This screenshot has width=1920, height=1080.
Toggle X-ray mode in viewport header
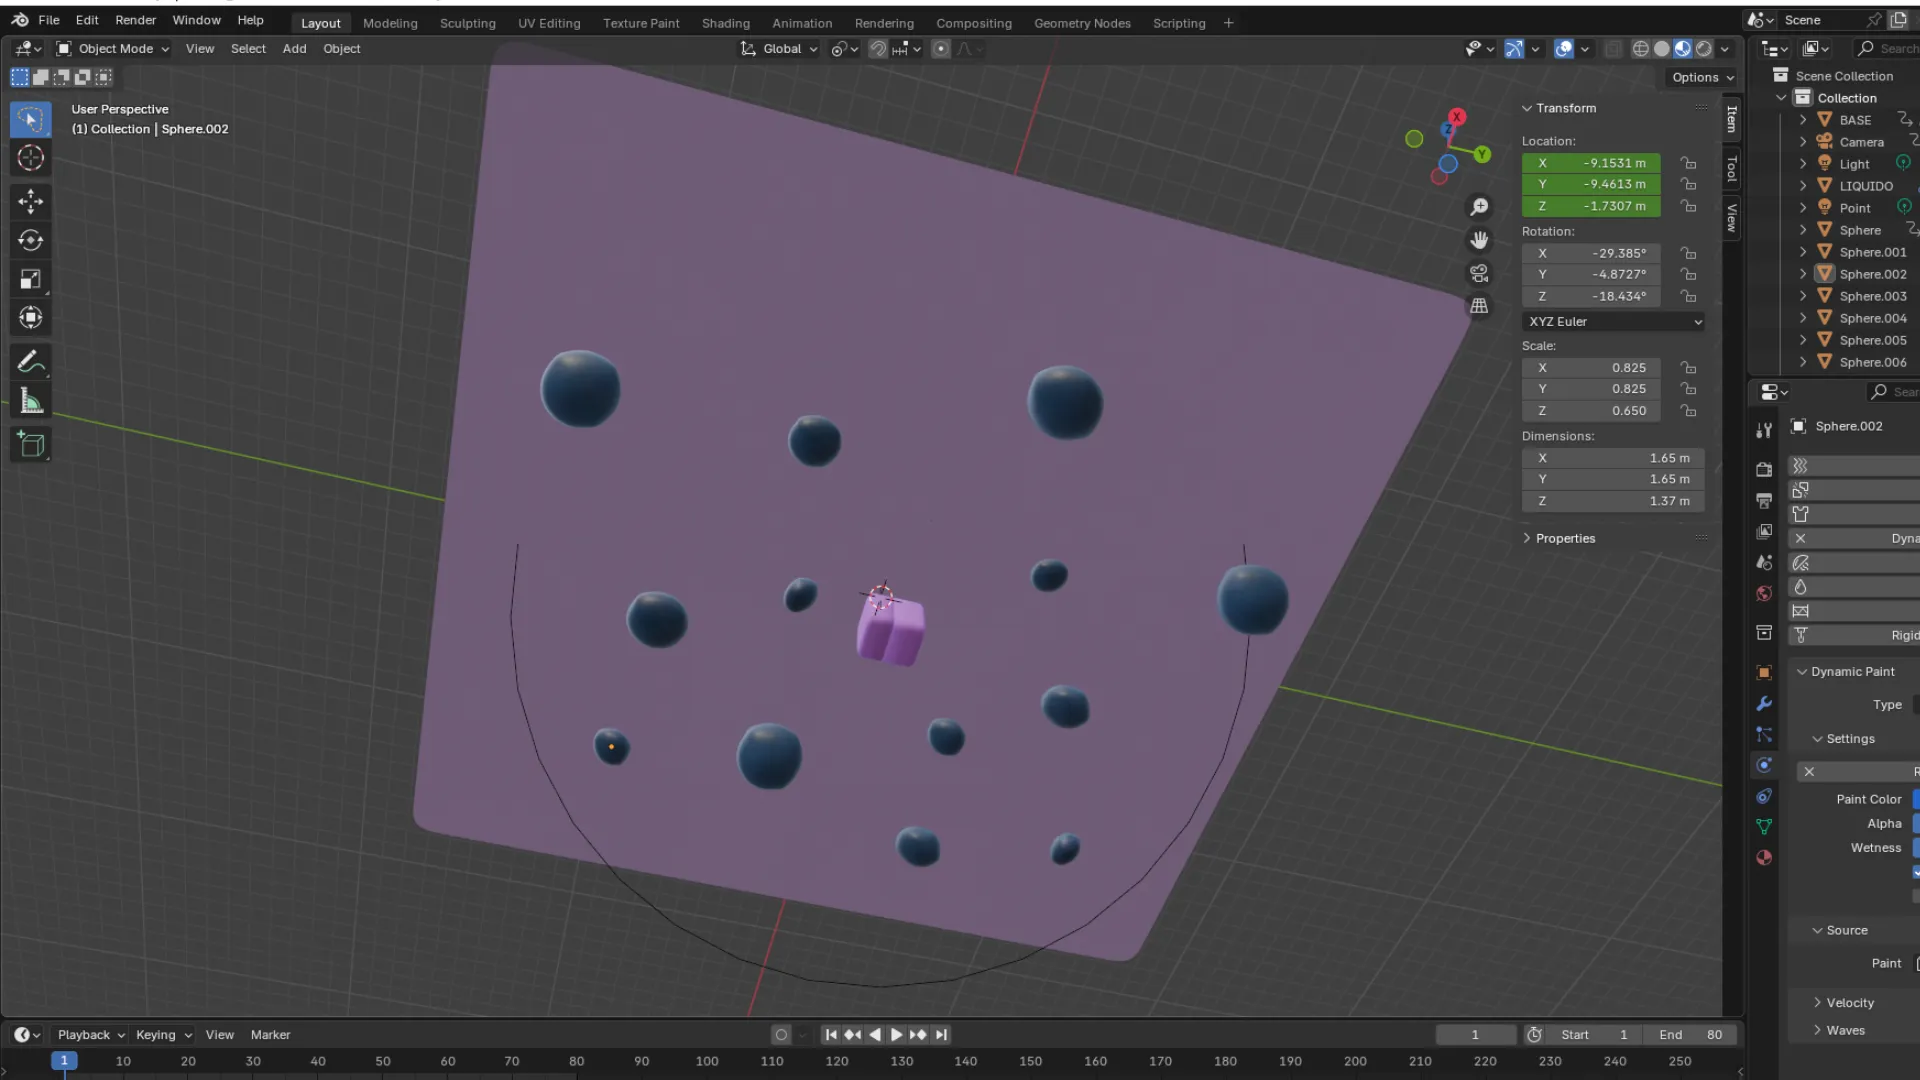[x=1612, y=49]
